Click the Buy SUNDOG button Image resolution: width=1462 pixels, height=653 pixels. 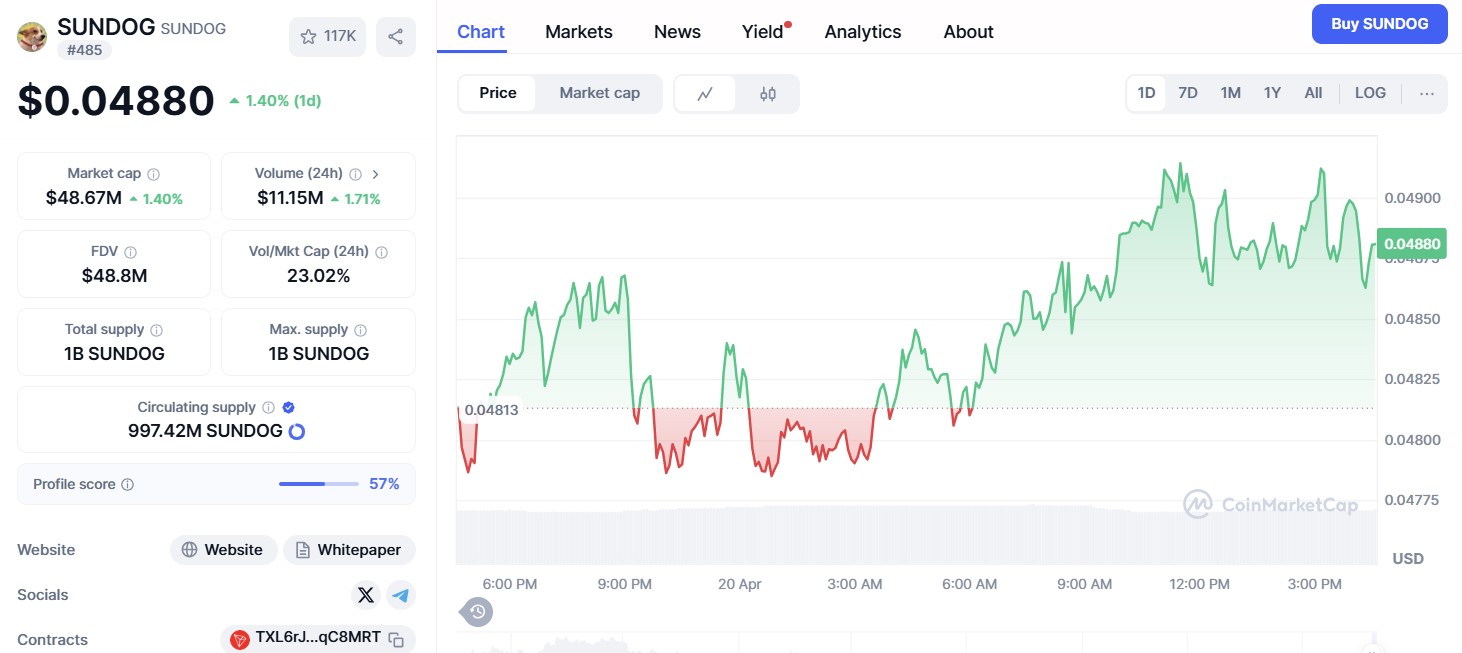[x=1379, y=24]
